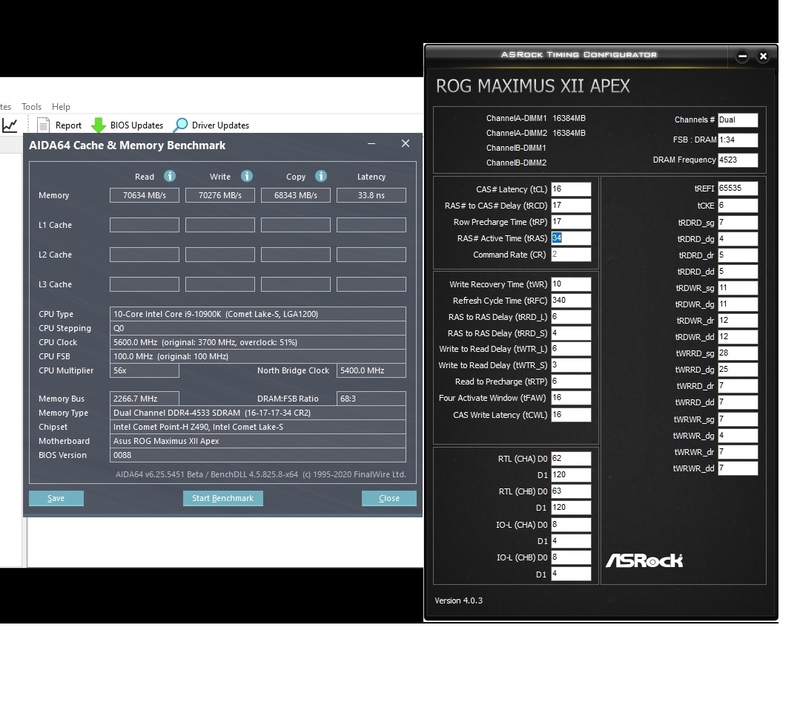The image size is (800, 720).
Task: Click the Write info icon
Action: pyautogui.click(x=247, y=176)
